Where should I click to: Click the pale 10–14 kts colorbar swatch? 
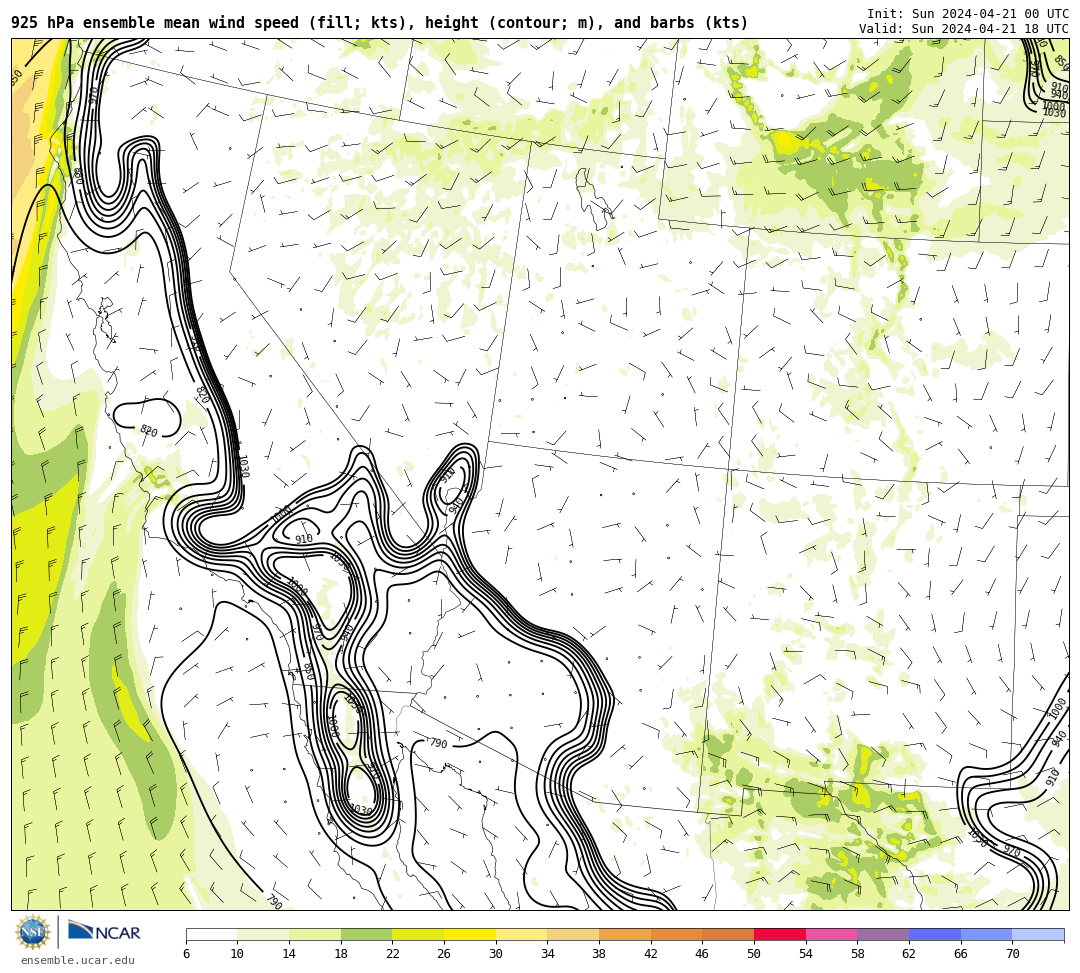pyautogui.click(x=263, y=934)
